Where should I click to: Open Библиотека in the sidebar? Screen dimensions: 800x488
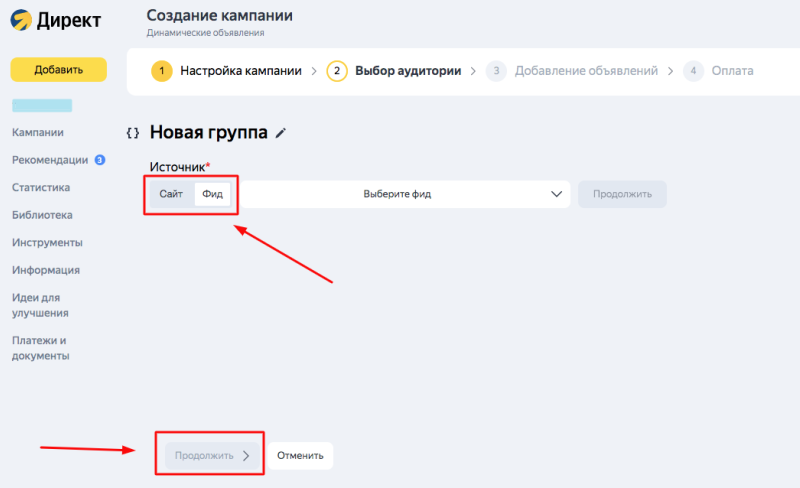point(42,215)
